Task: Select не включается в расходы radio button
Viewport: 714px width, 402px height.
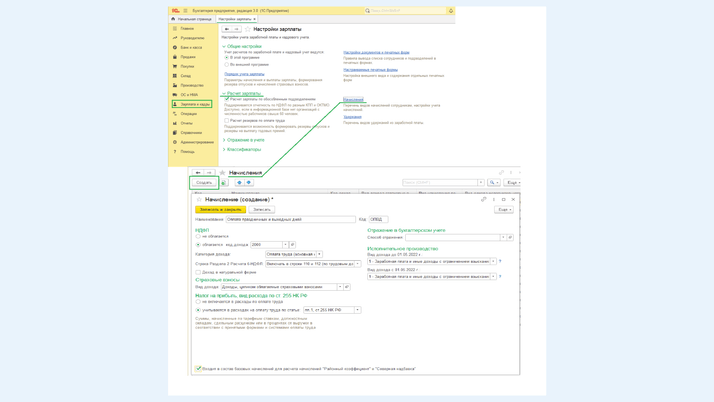Action: (x=198, y=302)
